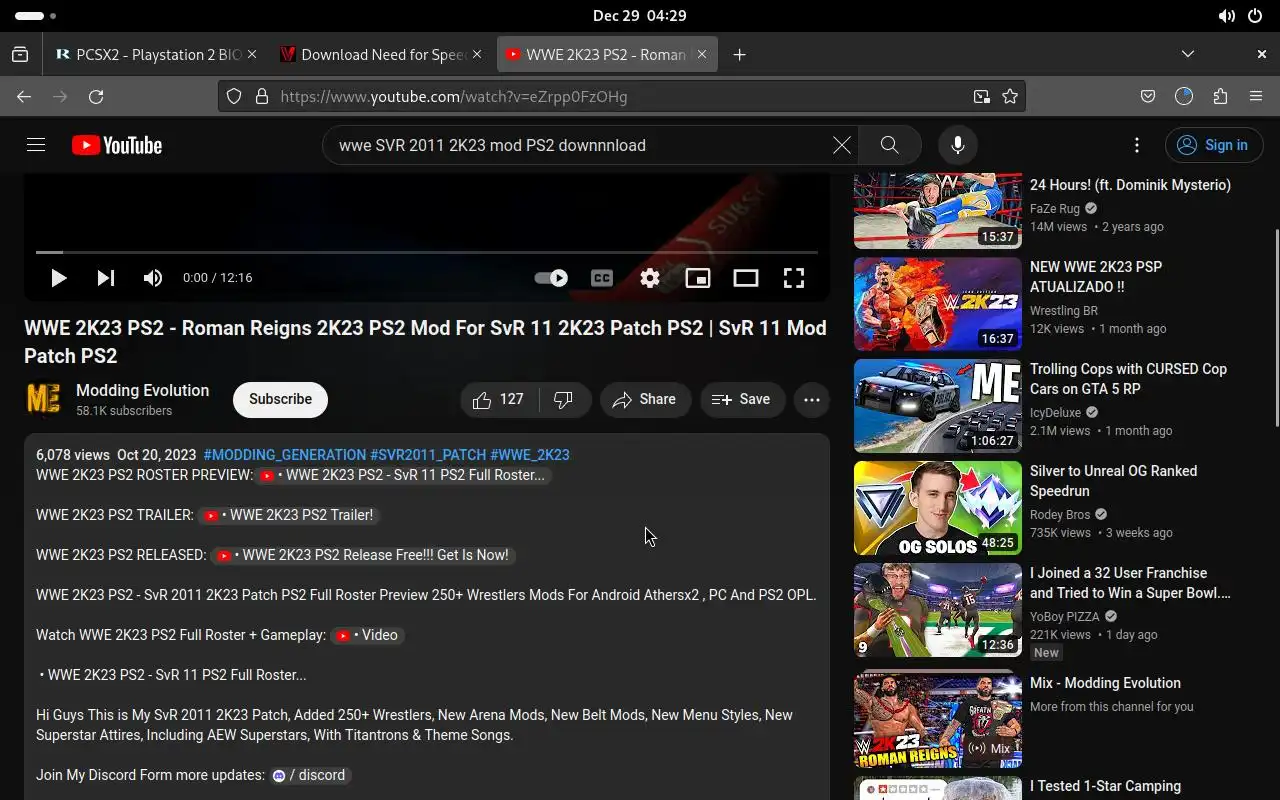The height and width of the screenshot is (800, 1280).
Task: Open picture-in-picture from address bar
Action: coord(982,97)
